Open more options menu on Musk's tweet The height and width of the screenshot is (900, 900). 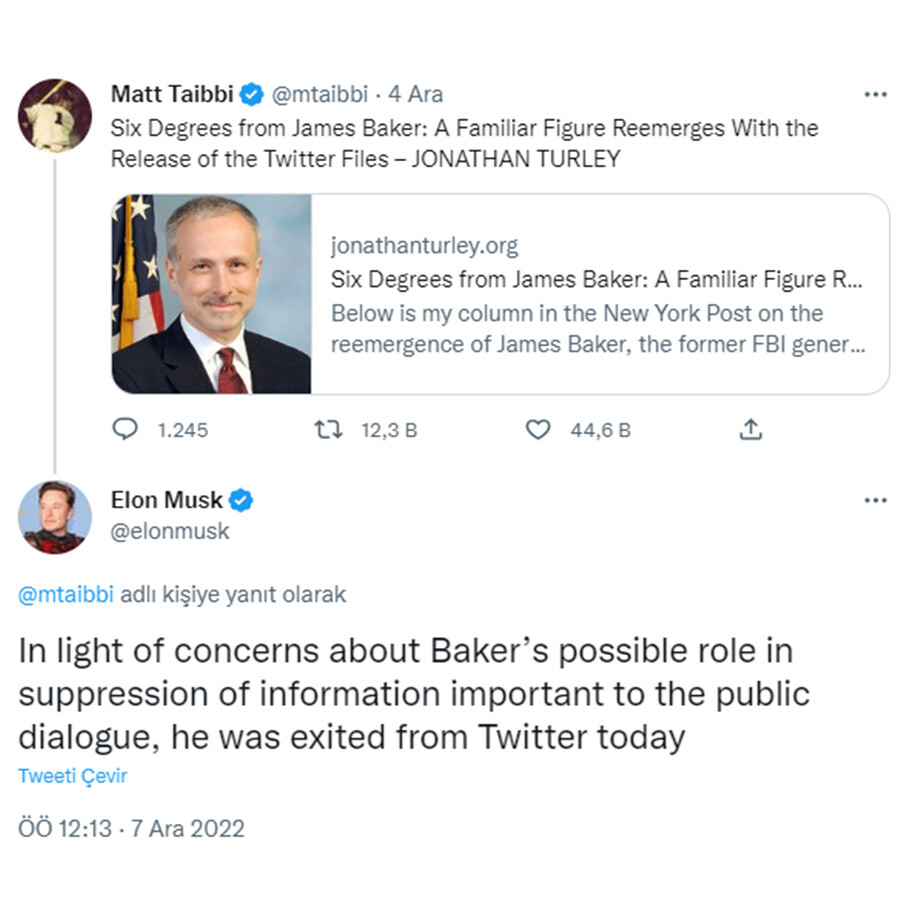point(875,500)
